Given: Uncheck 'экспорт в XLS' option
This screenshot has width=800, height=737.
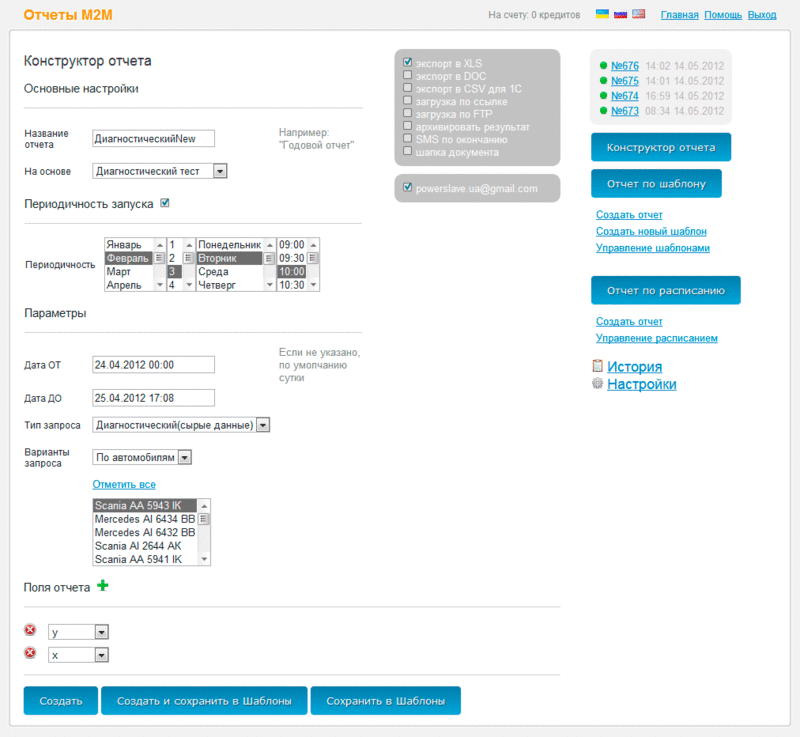Looking at the screenshot, I should [x=408, y=62].
